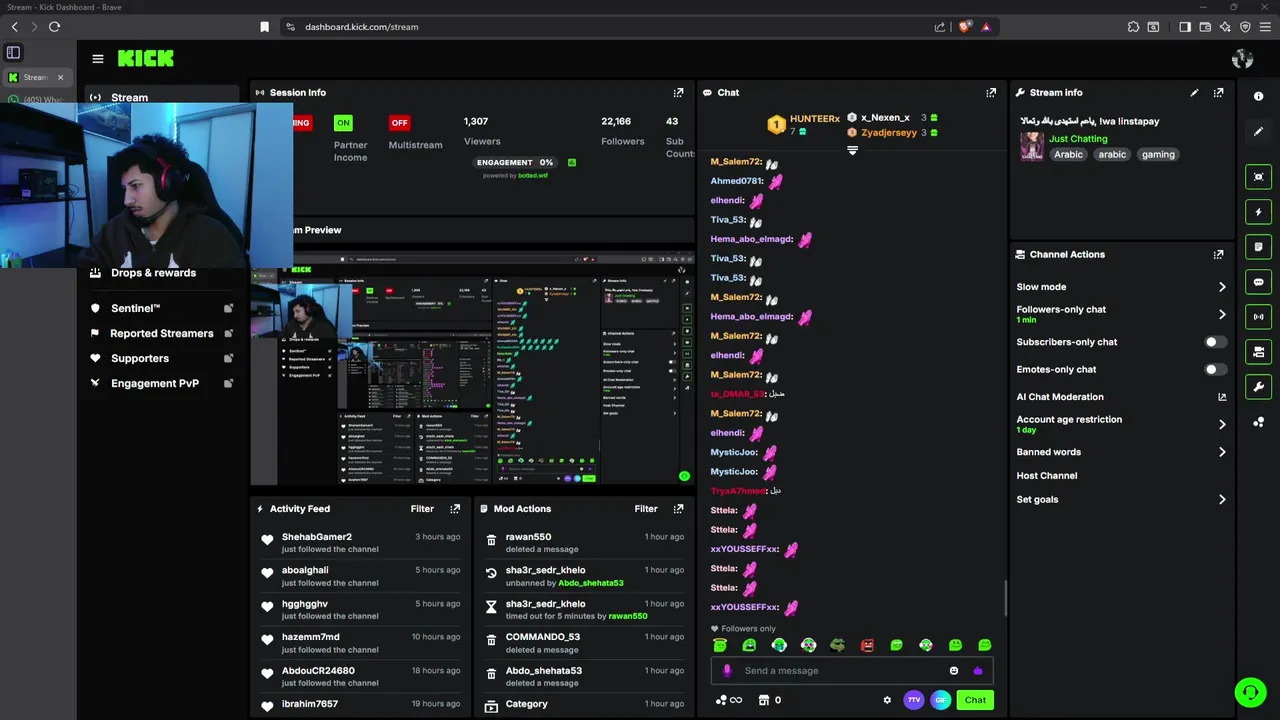Click Host Channel action
This screenshot has height=720, width=1280.
[1046, 476]
